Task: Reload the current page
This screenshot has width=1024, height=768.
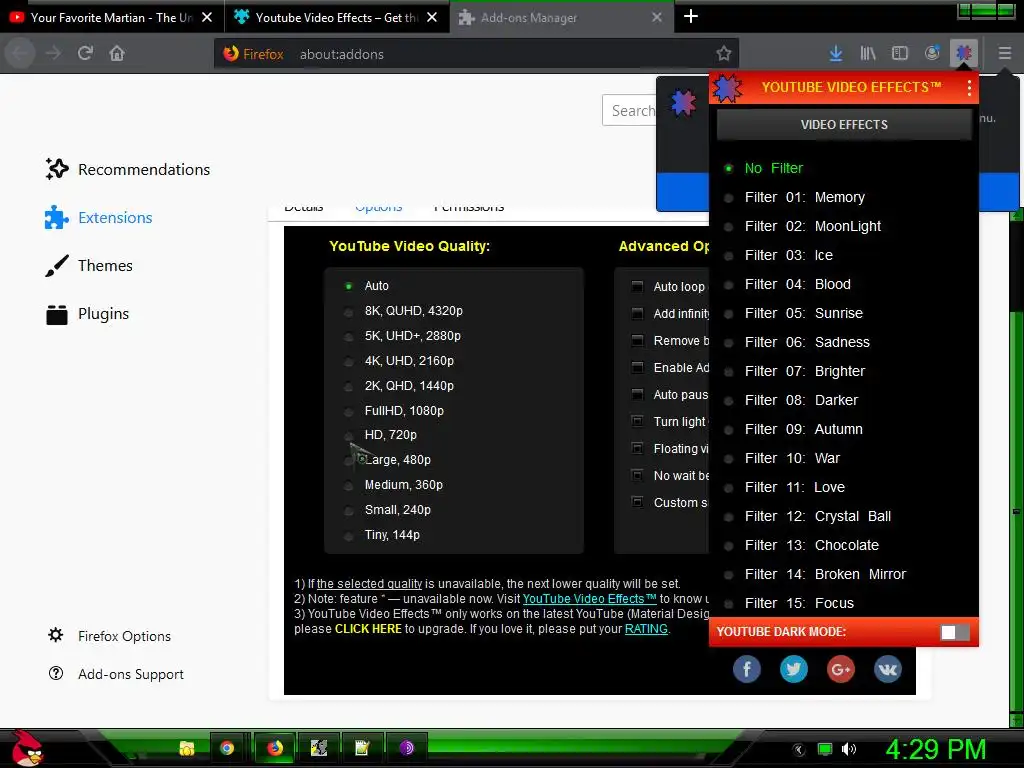Action: point(85,53)
